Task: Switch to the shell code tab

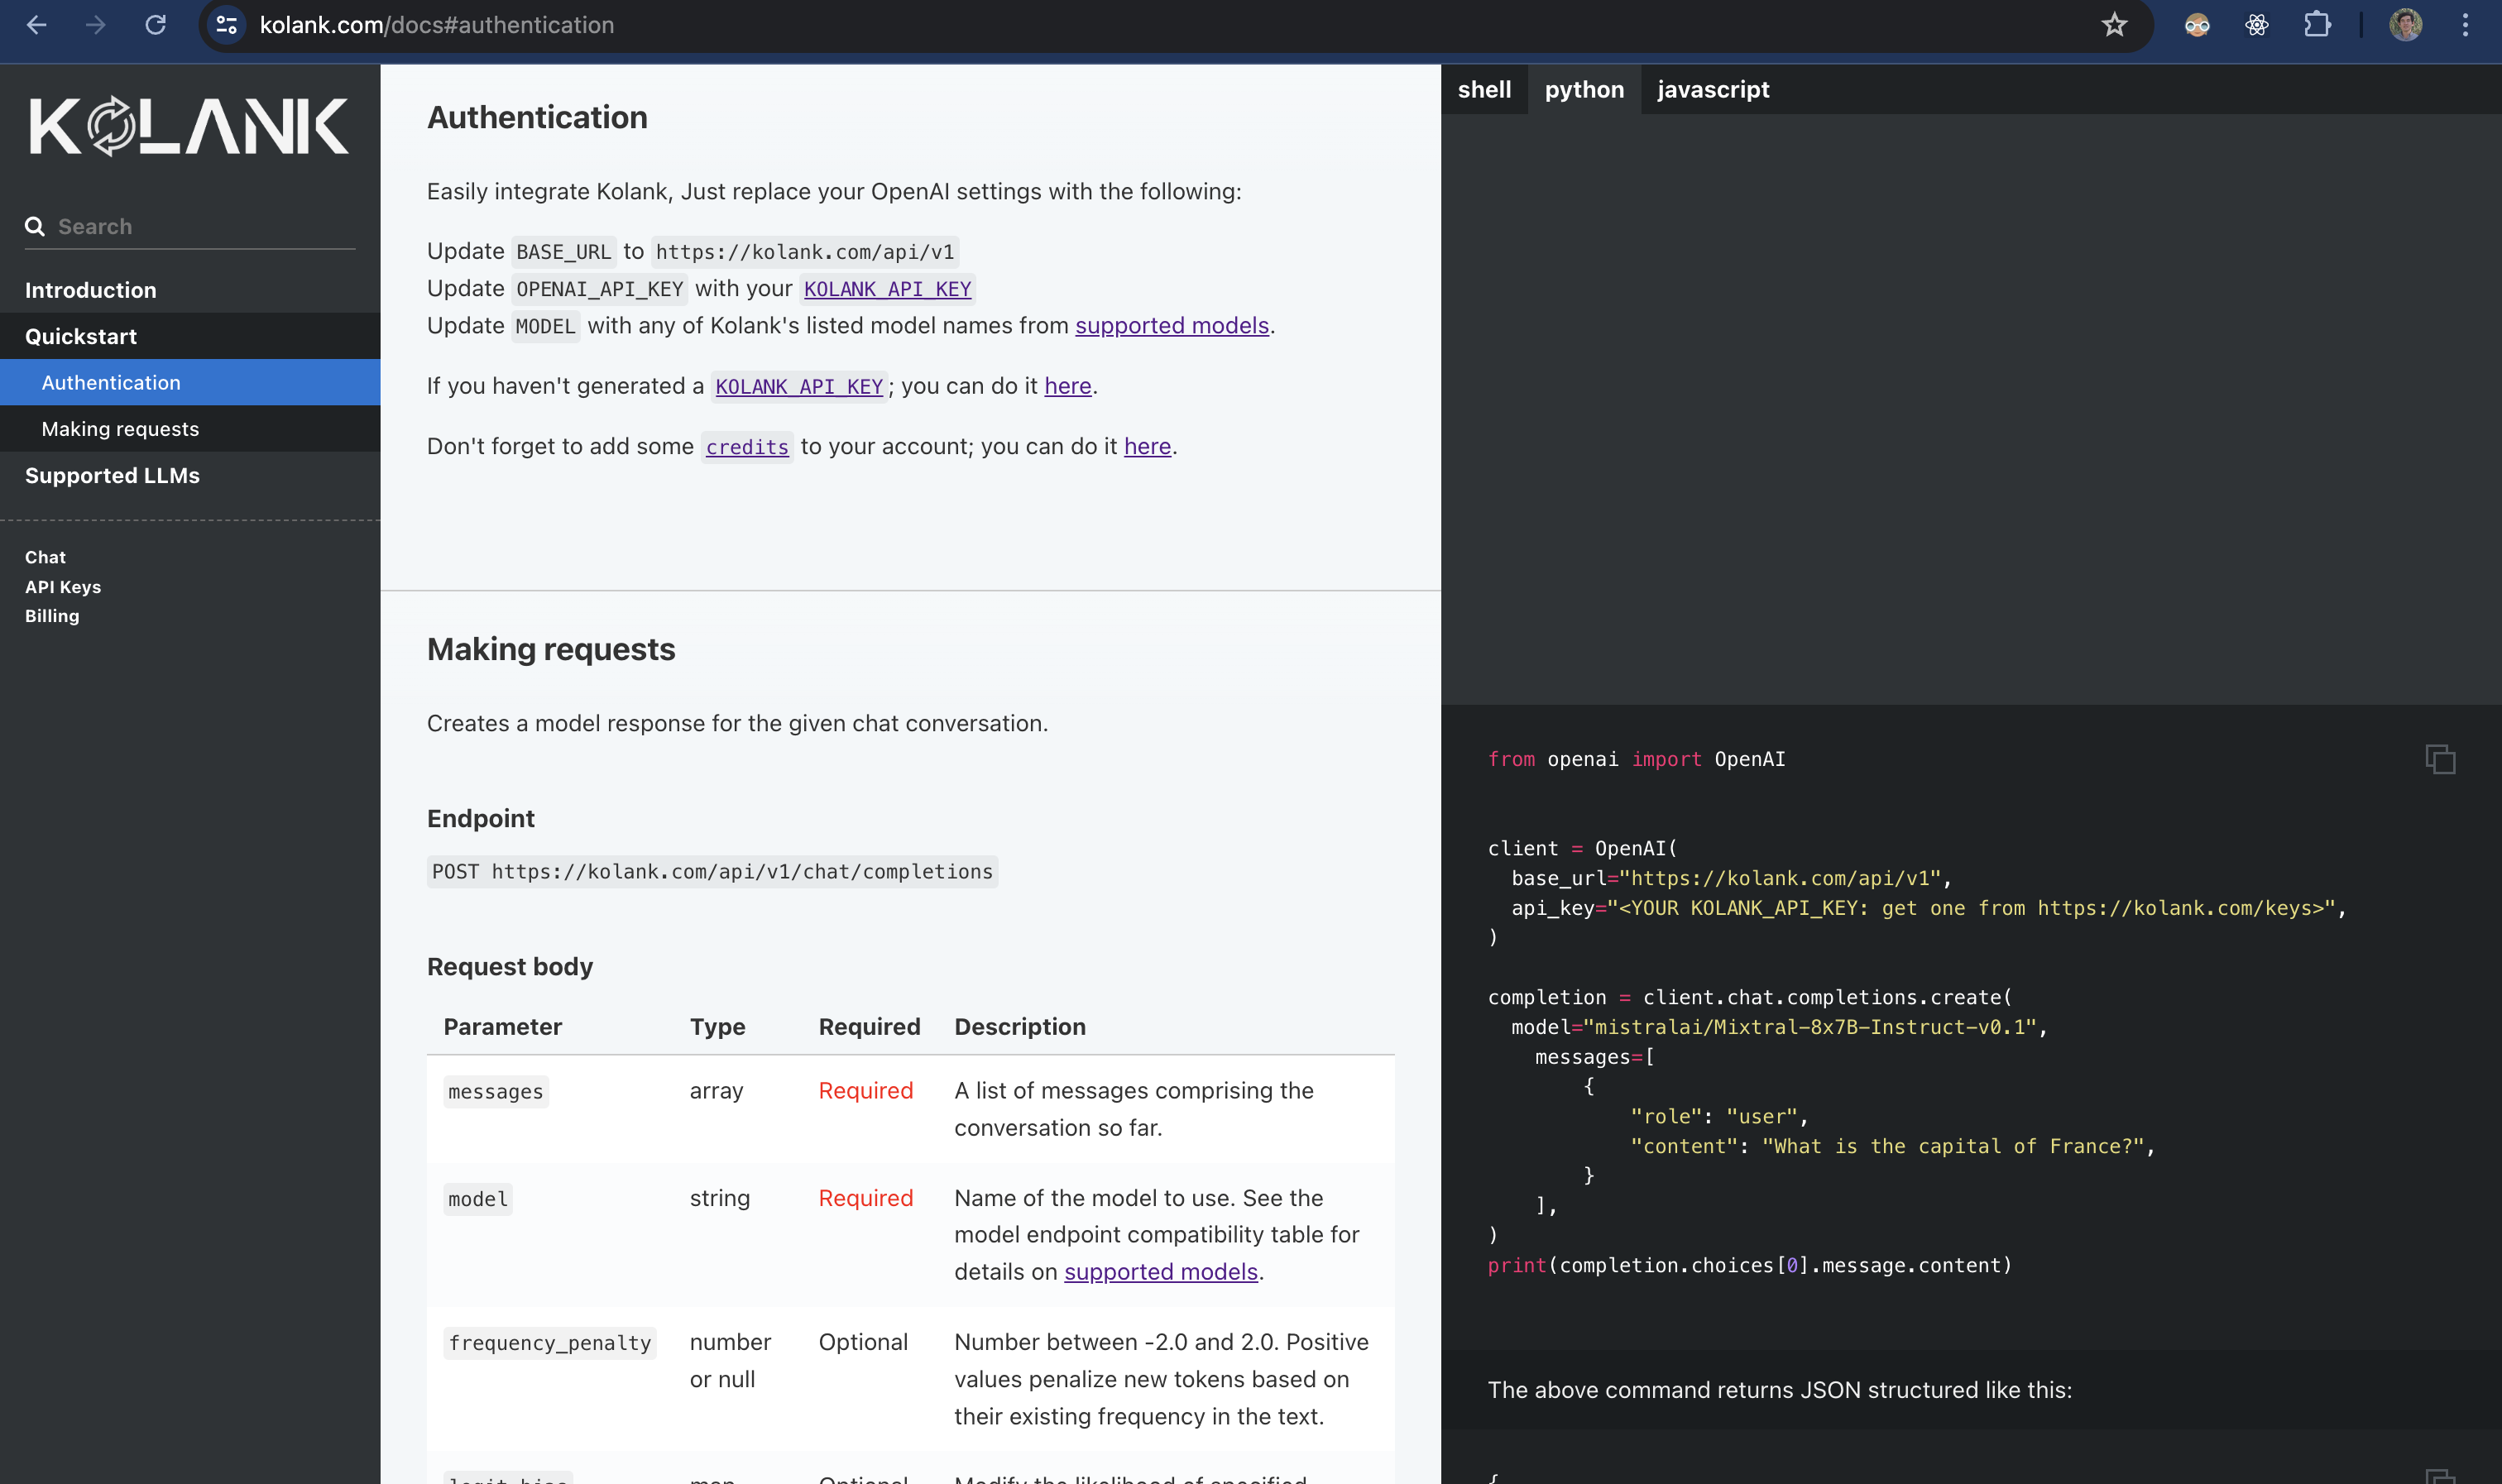Action: point(1484,90)
